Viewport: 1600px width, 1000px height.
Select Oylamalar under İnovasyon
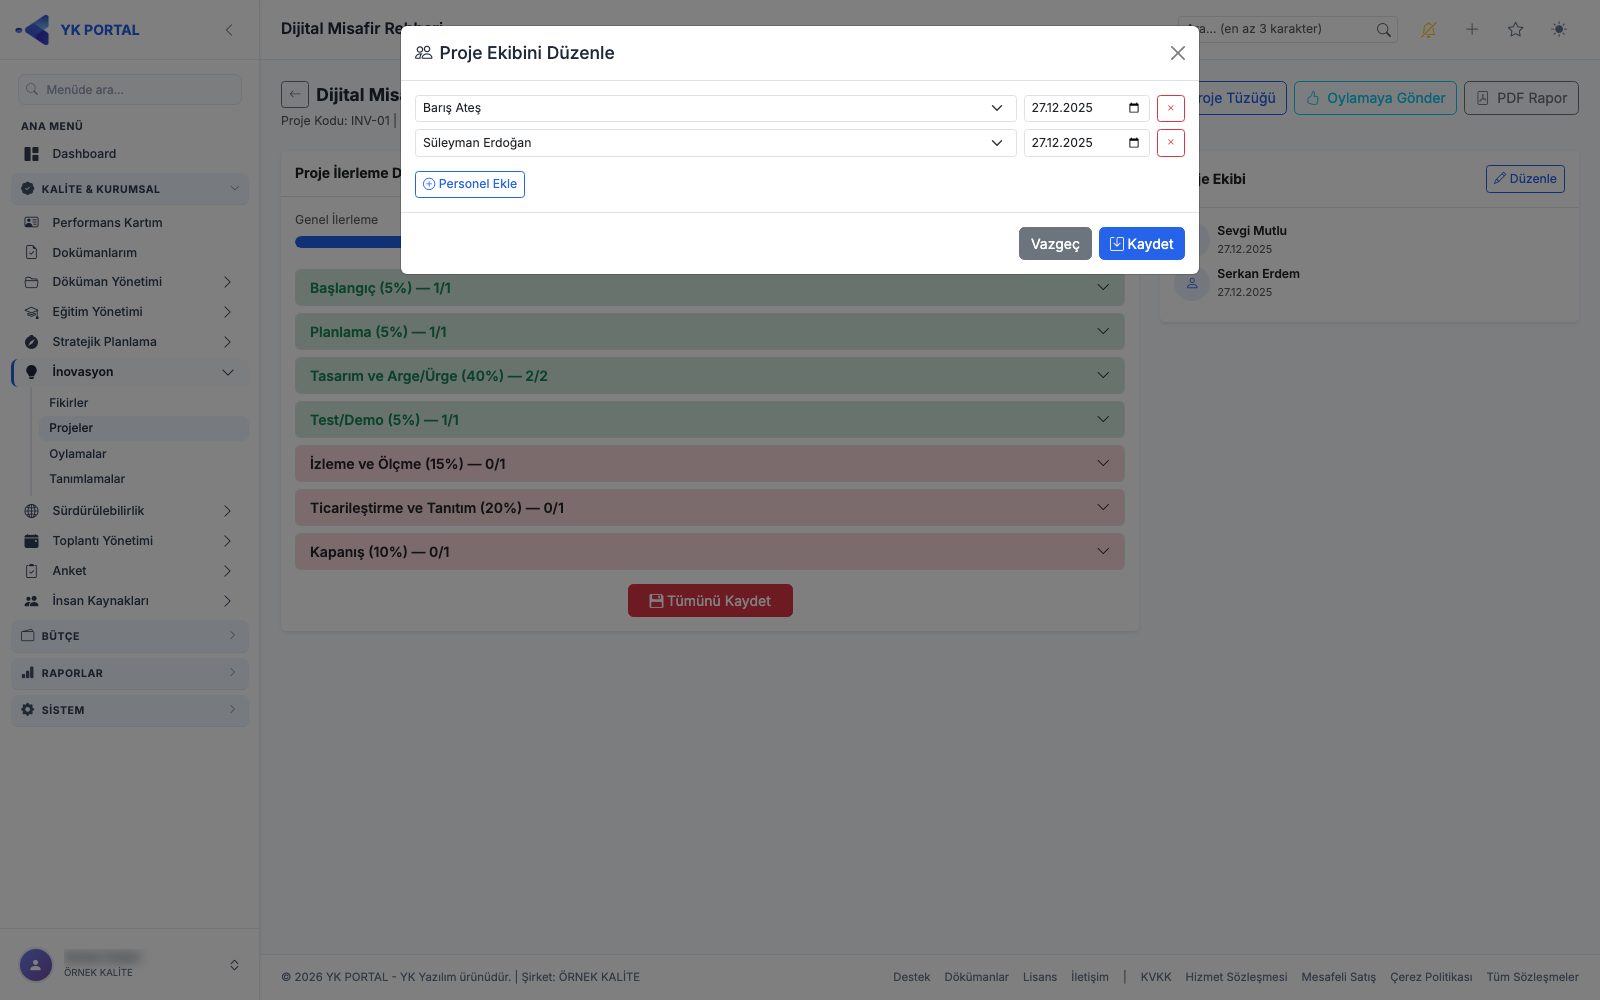pyautogui.click(x=78, y=454)
